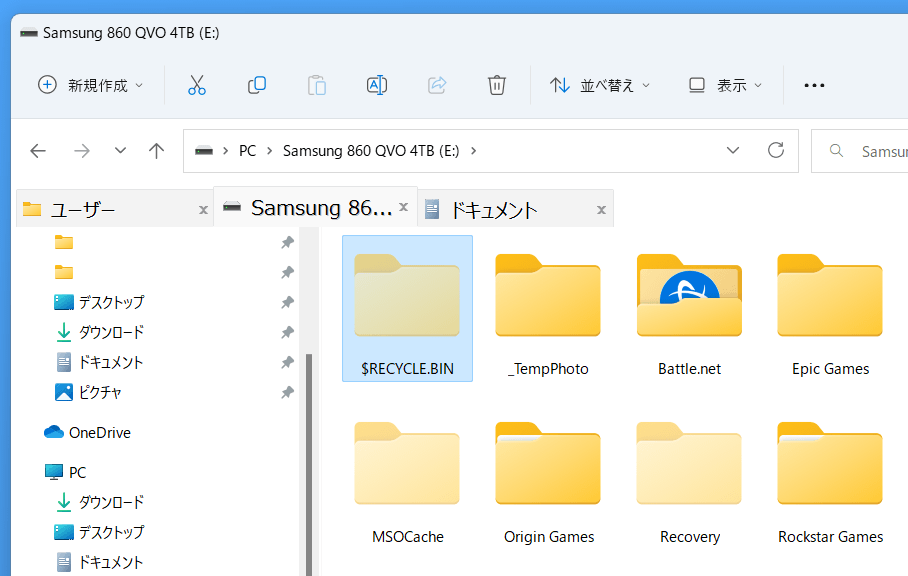This screenshot has height=576, width=908.
Task: Click pin icon beside quick access ドキュメント
Action: pos(287,362)
